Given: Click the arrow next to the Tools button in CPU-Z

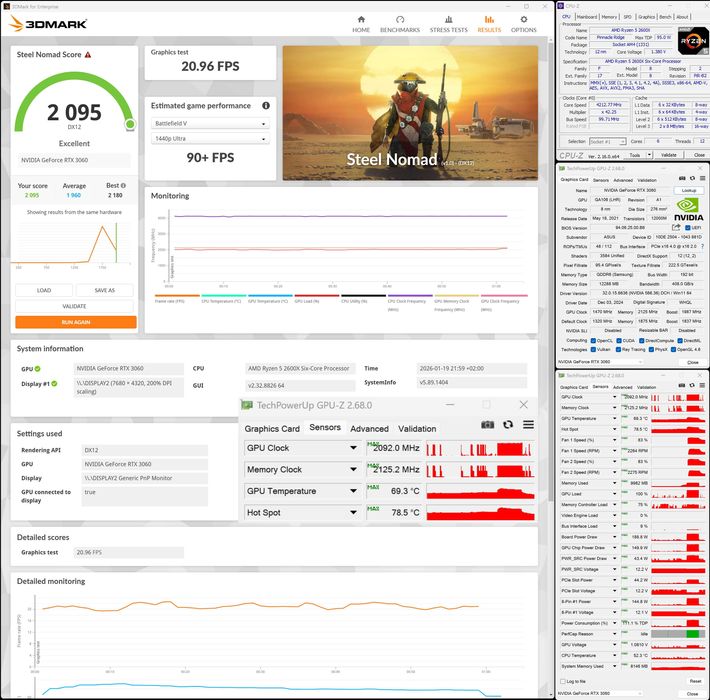Looking at the screenshot, I should pos(649,155).
